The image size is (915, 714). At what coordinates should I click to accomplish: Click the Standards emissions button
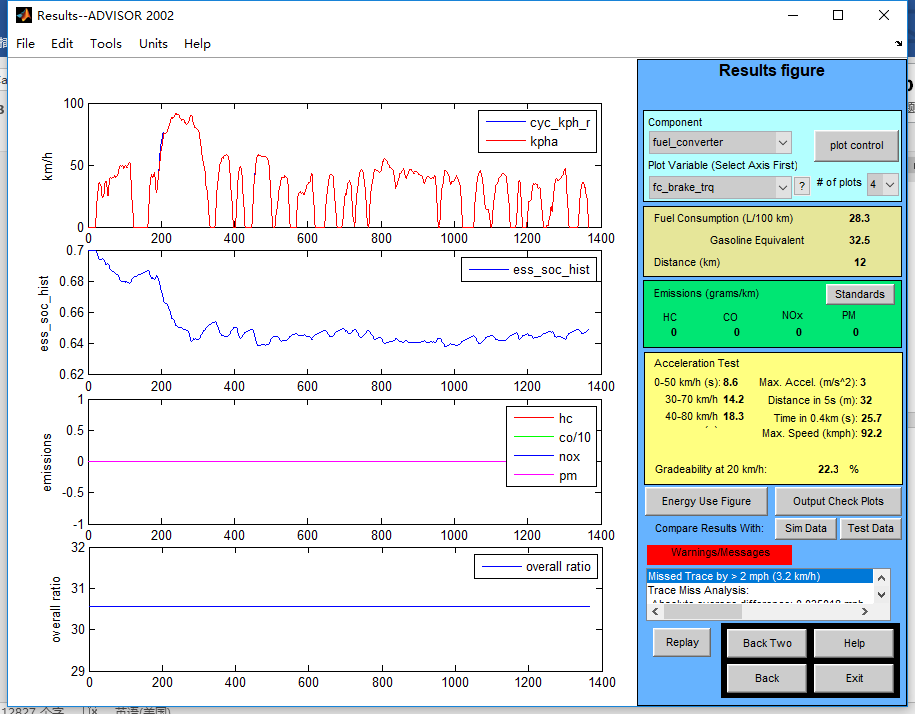(859, 294)
